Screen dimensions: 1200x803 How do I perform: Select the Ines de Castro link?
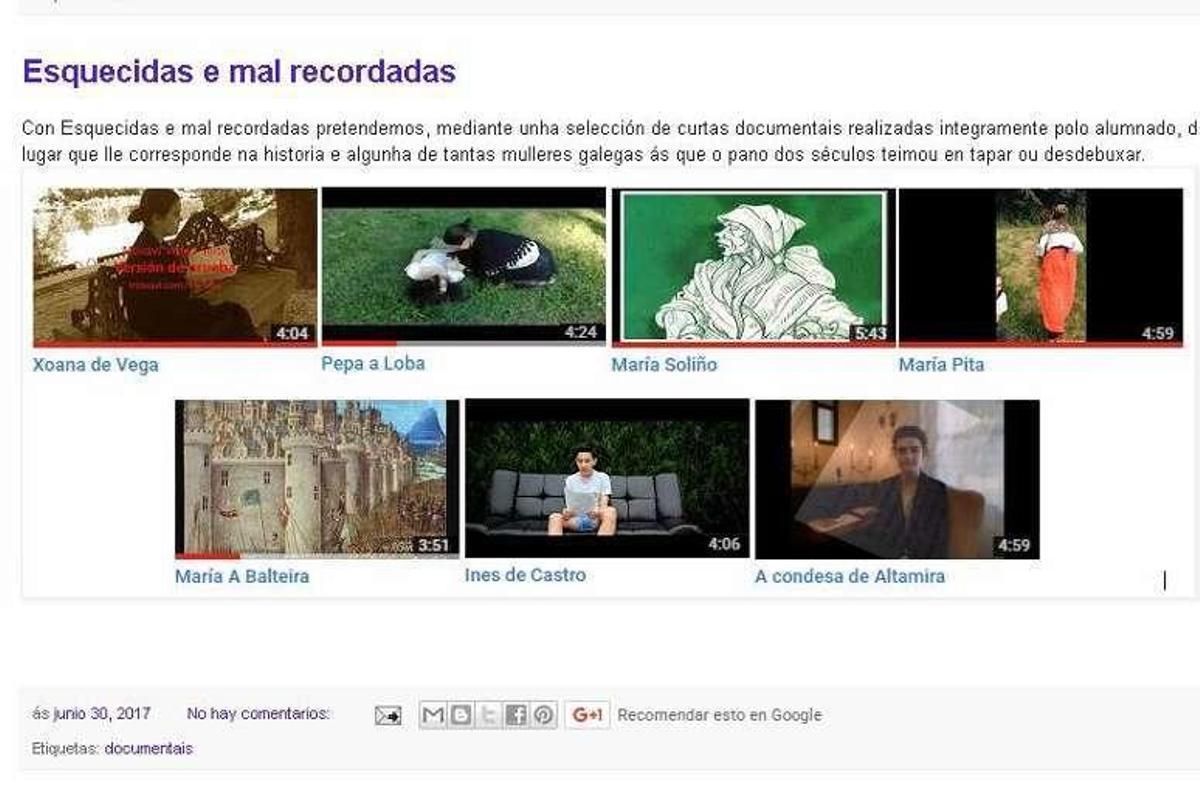click(527, 575)
